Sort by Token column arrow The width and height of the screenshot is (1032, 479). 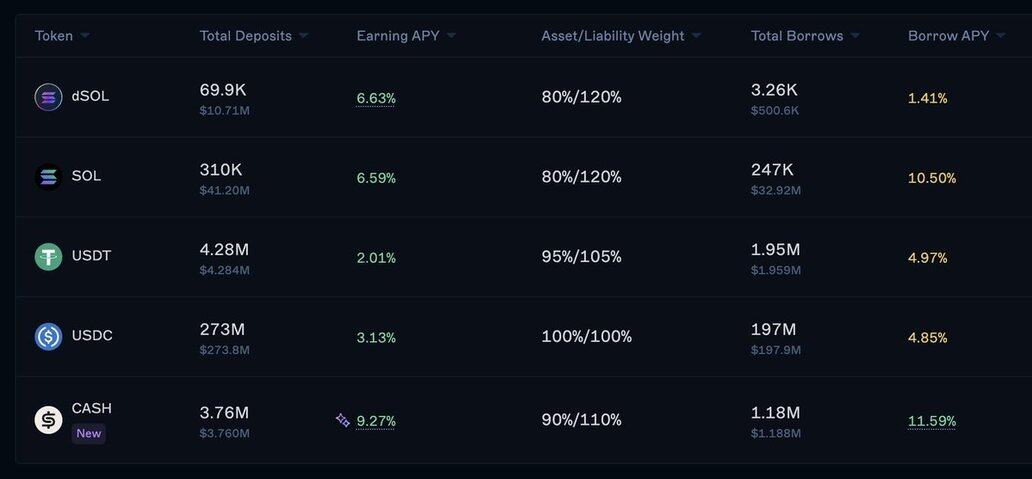(x=85, y=36)
